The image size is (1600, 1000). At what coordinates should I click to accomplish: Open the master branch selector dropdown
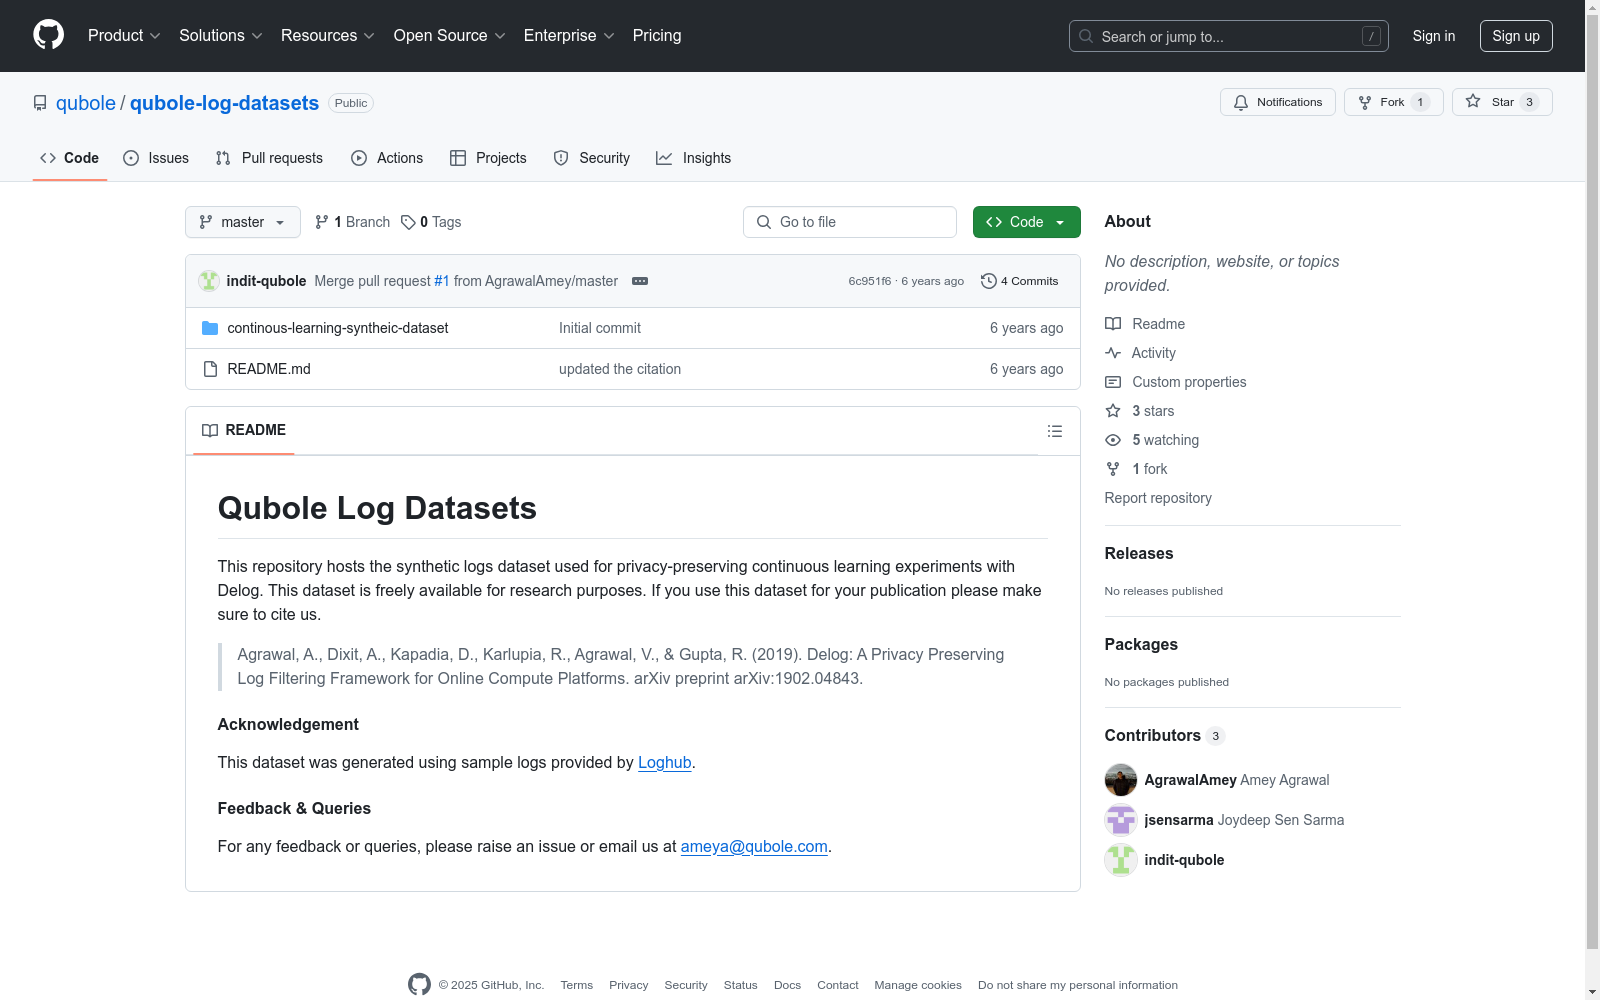point(243,222)
